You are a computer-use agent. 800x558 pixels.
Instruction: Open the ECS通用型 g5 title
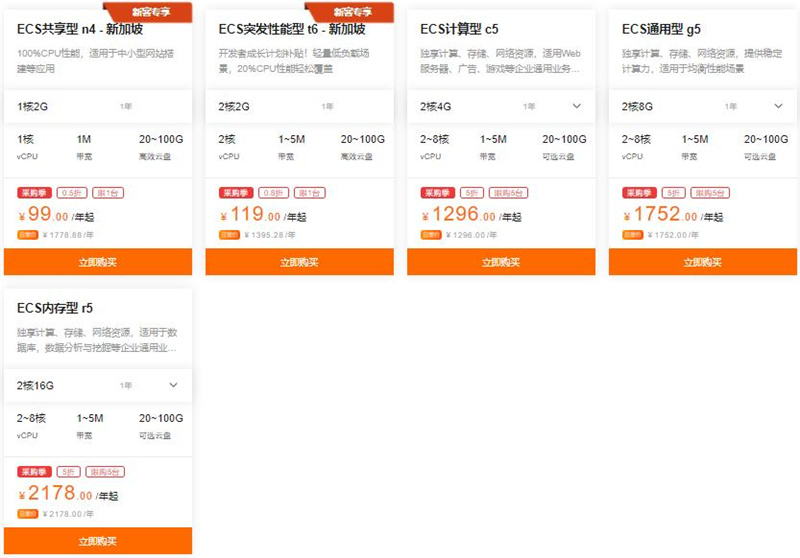[x=661, y=29]
